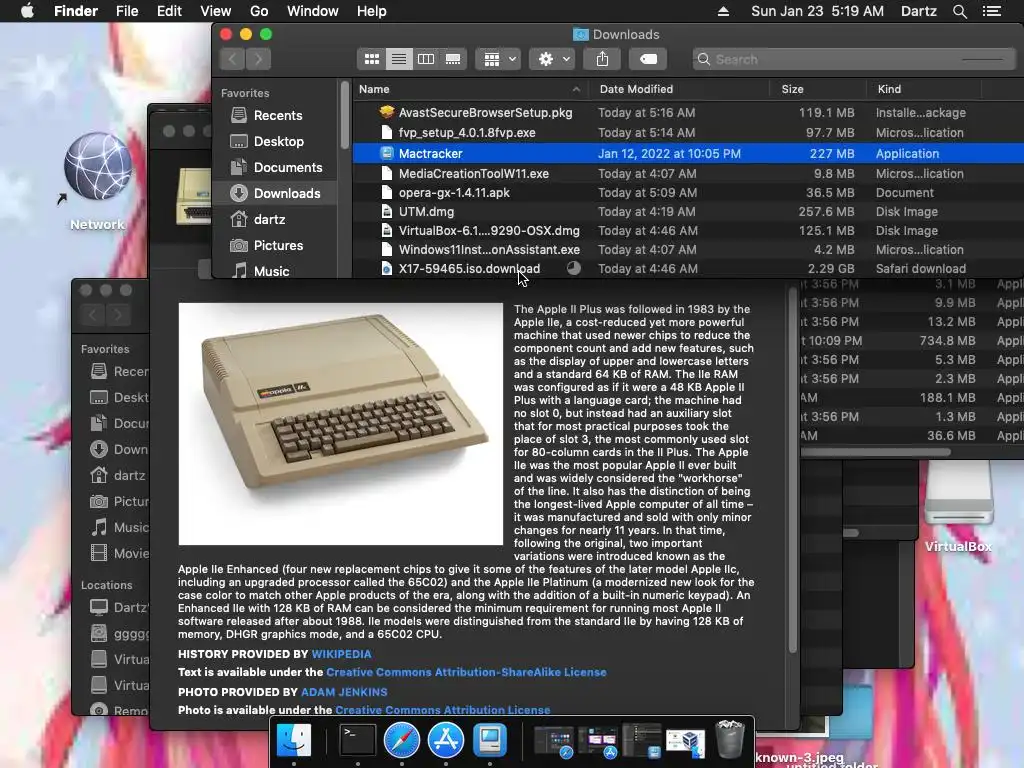The width and height of the screenshot is (1024, 768).
Task: Open Trash from the Dock
Action: click(x=730, y=739)
